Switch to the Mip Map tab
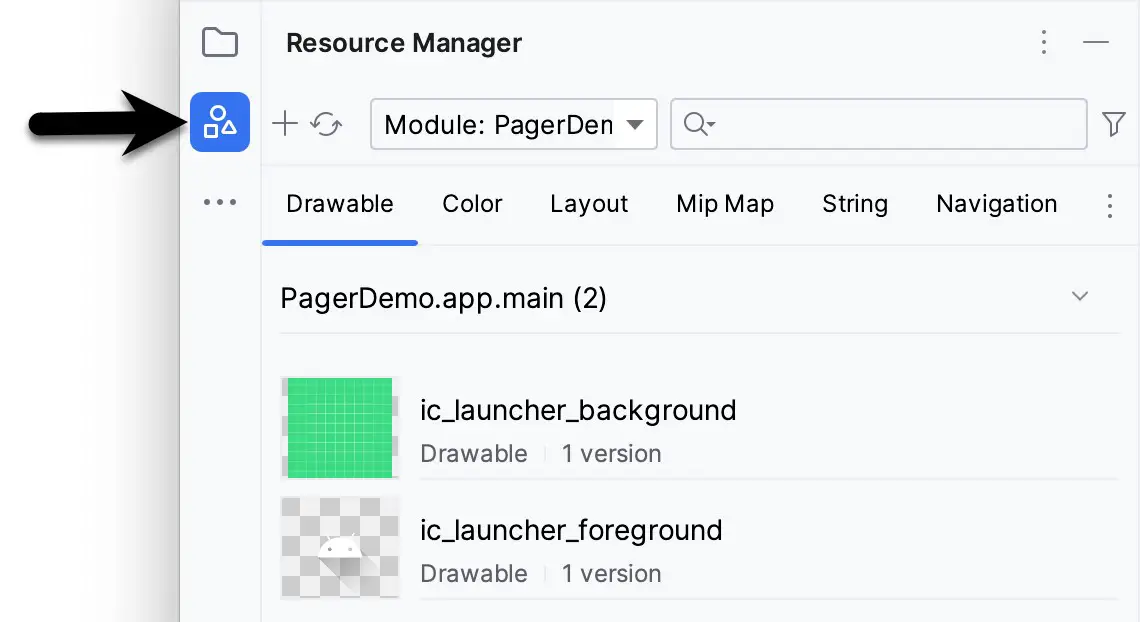 point(725,204)
